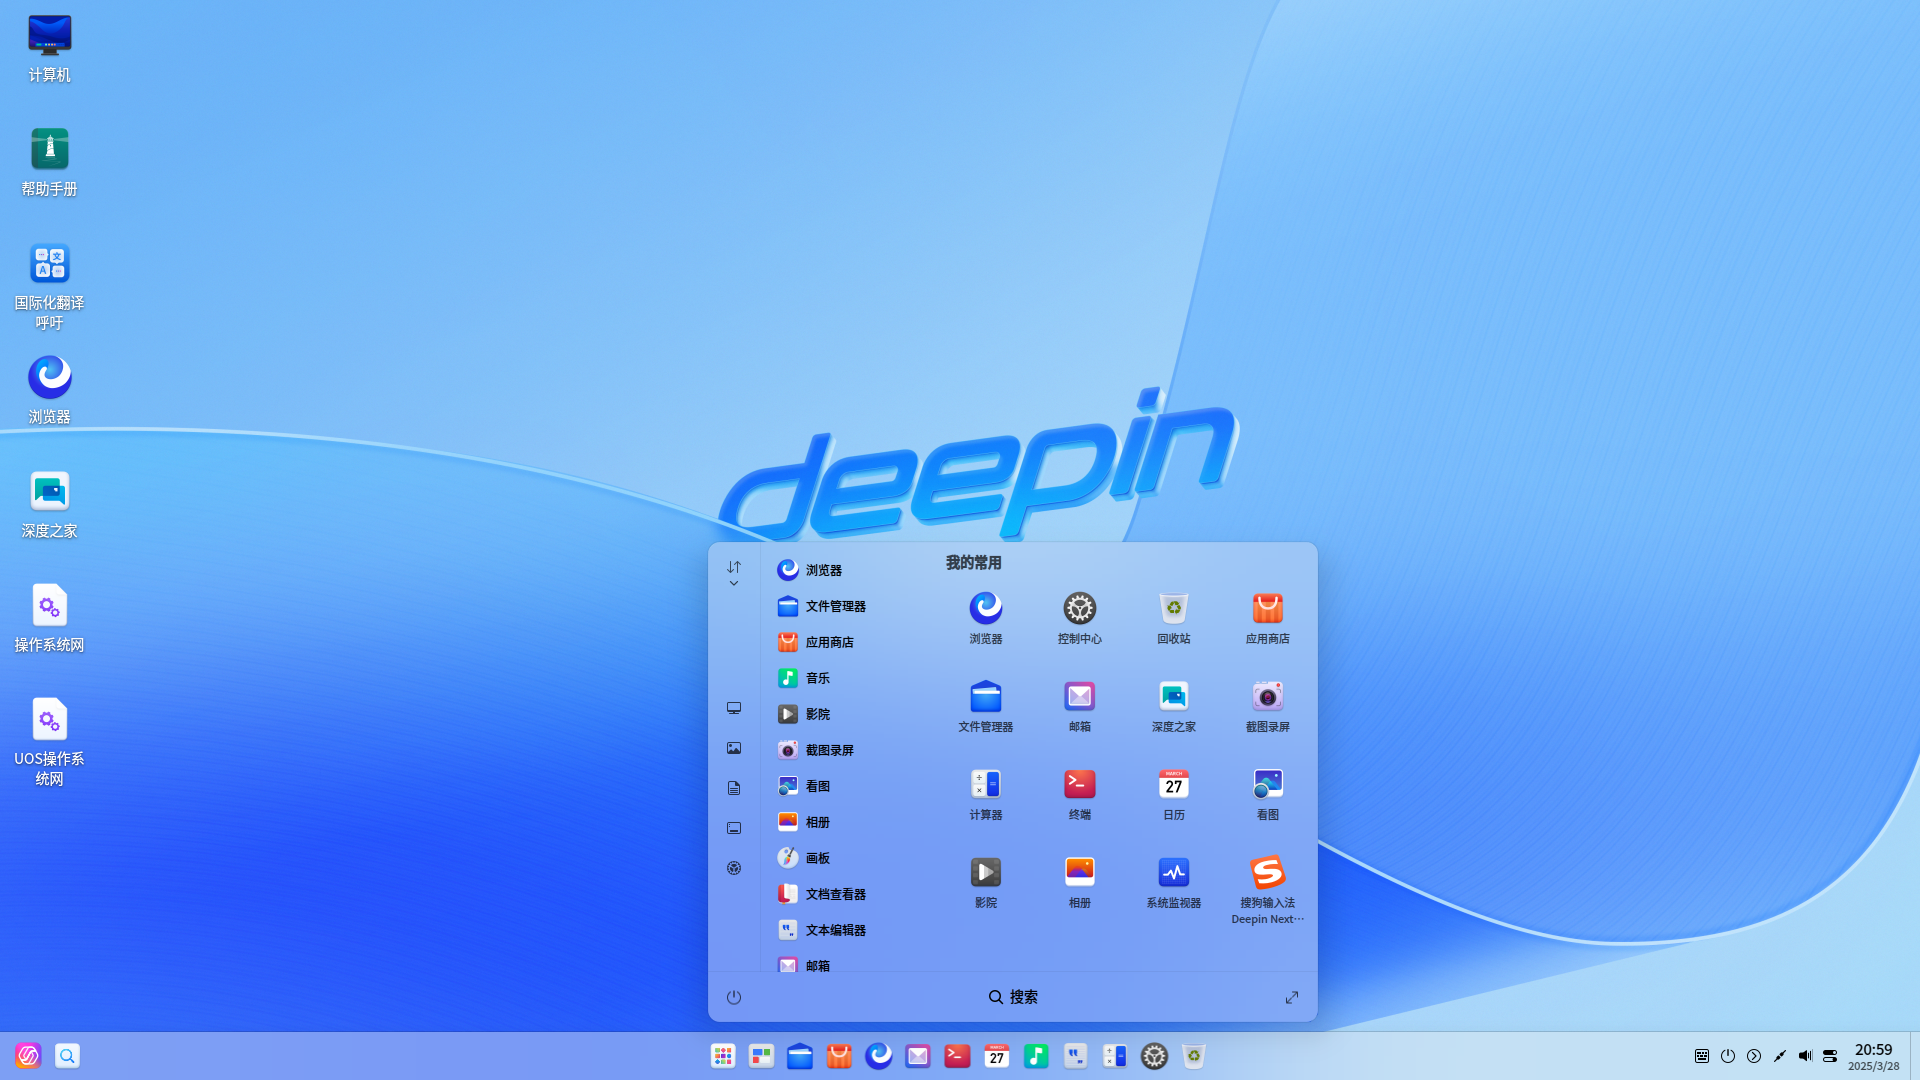
Task: Click the tray power icon
Action: pos(1728,1056)
